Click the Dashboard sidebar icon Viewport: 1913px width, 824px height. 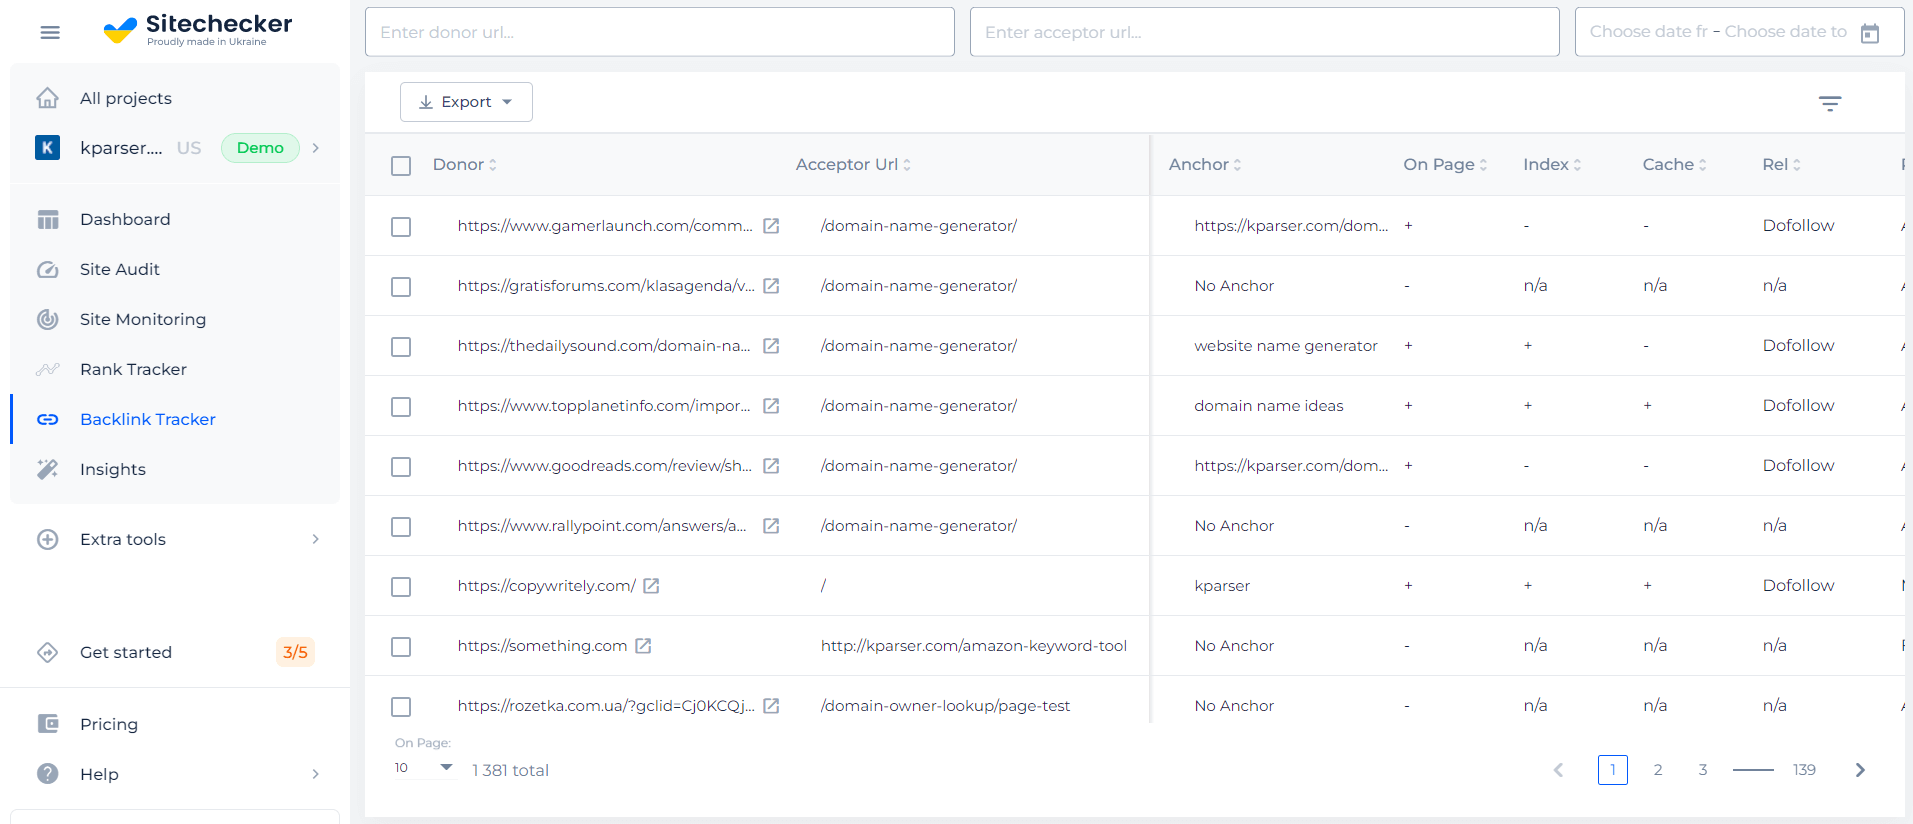[x=48, y=219]
